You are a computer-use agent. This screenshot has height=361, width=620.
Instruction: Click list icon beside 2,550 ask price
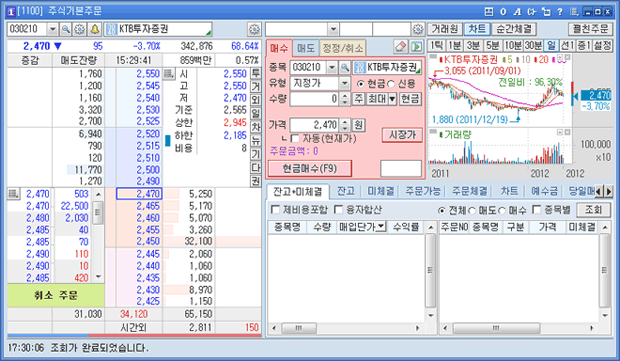coord(169,74)
